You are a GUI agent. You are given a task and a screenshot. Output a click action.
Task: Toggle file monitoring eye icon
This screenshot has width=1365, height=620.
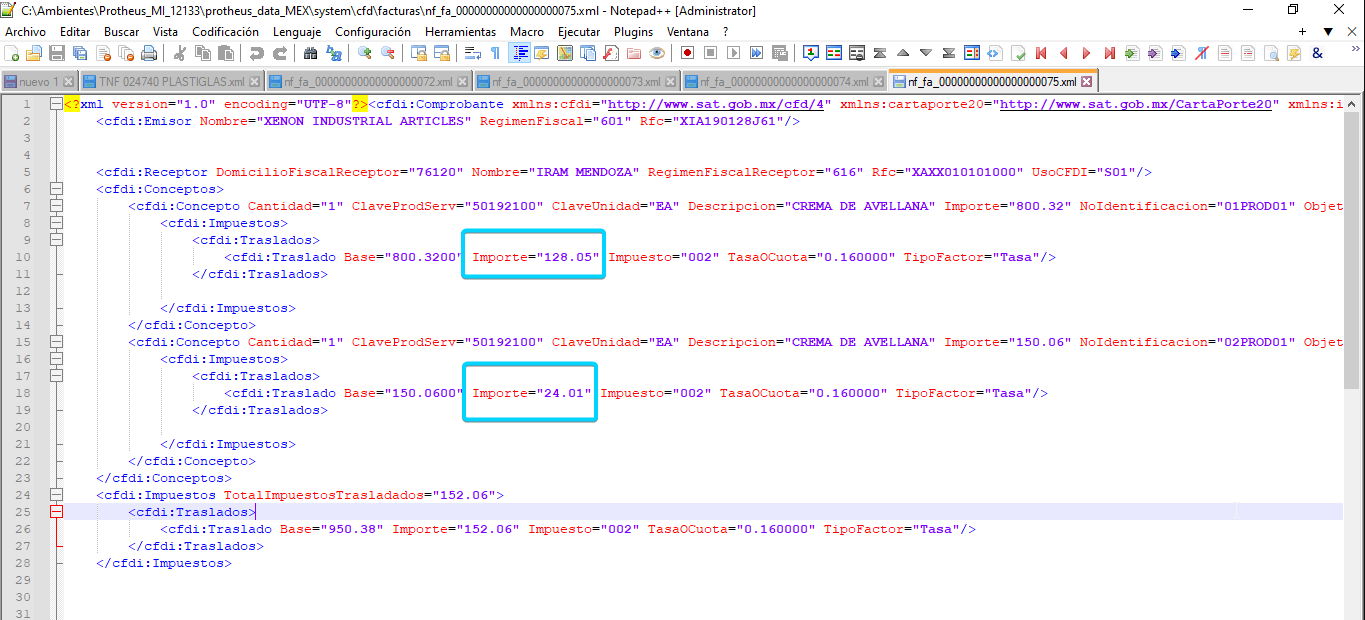(x=657, y=53)
